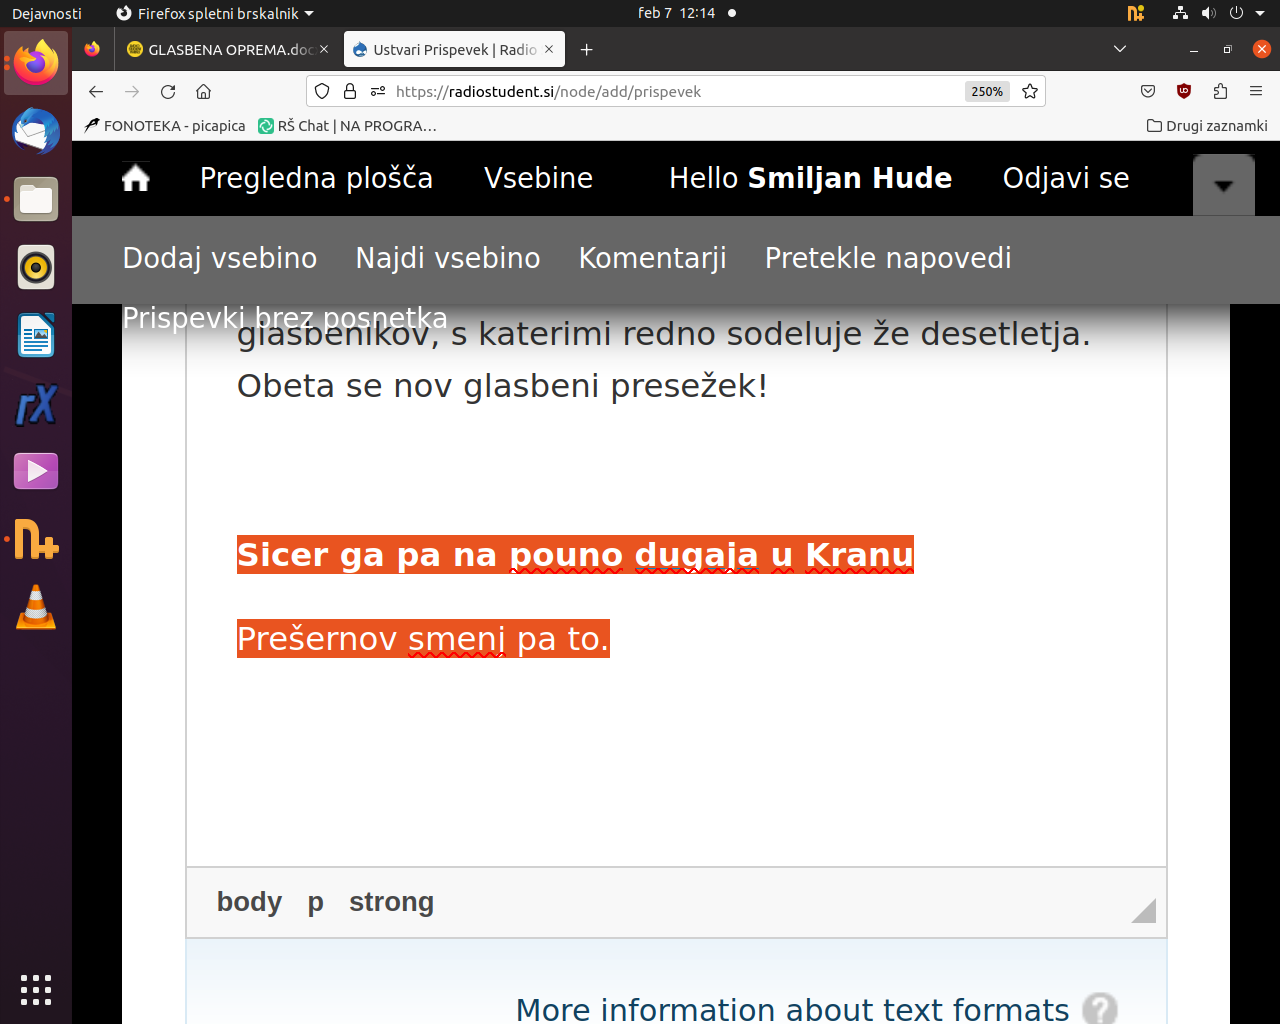
Task: Open Firefox hamburger application menu
Action: click(1256, 92)
